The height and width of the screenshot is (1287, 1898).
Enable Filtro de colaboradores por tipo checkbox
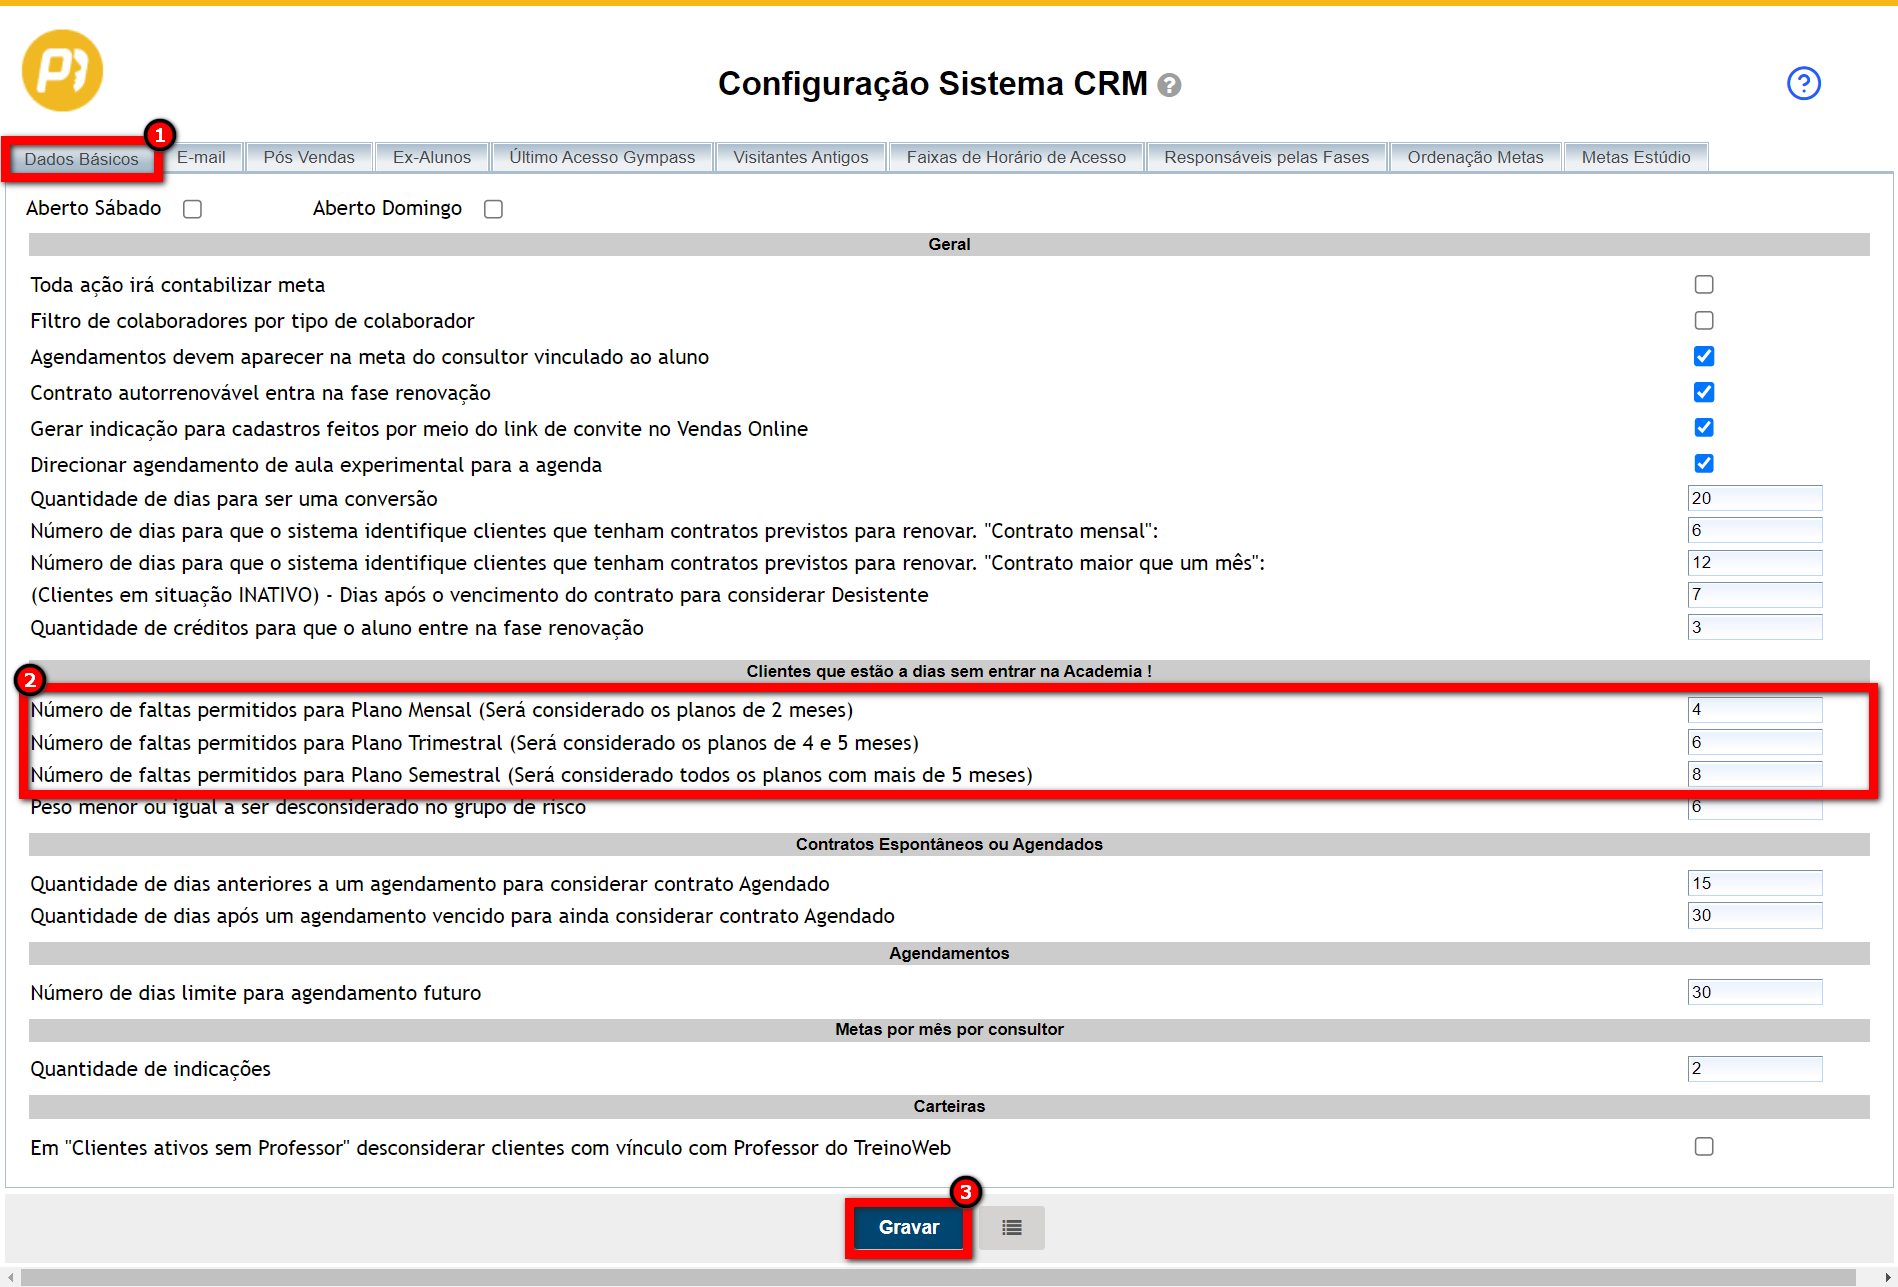tap(1704, 321)
